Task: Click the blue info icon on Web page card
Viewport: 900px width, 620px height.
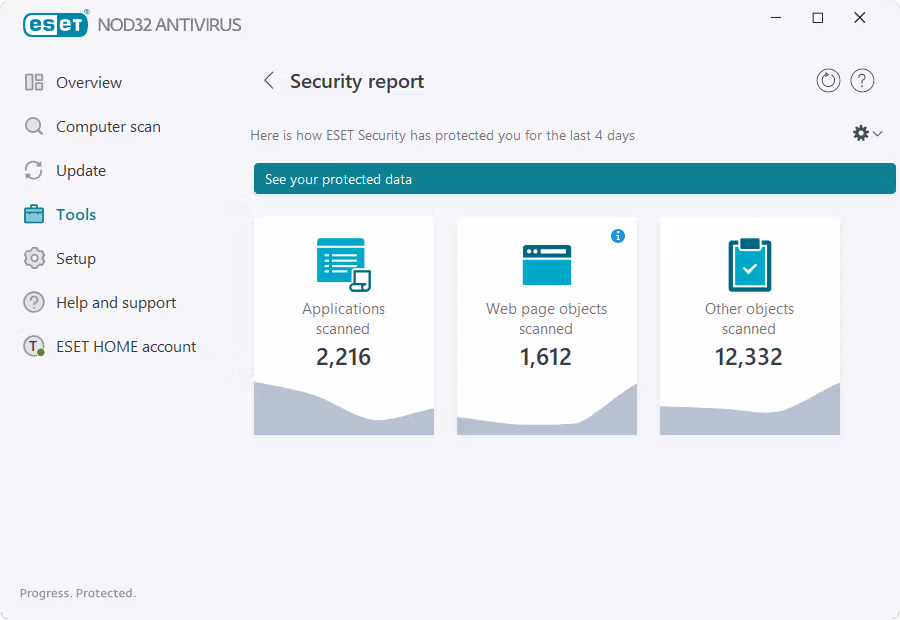Action: point(618,236)
